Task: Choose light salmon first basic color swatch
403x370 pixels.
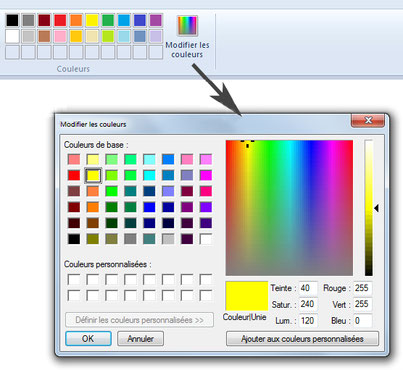Action: 74,159
